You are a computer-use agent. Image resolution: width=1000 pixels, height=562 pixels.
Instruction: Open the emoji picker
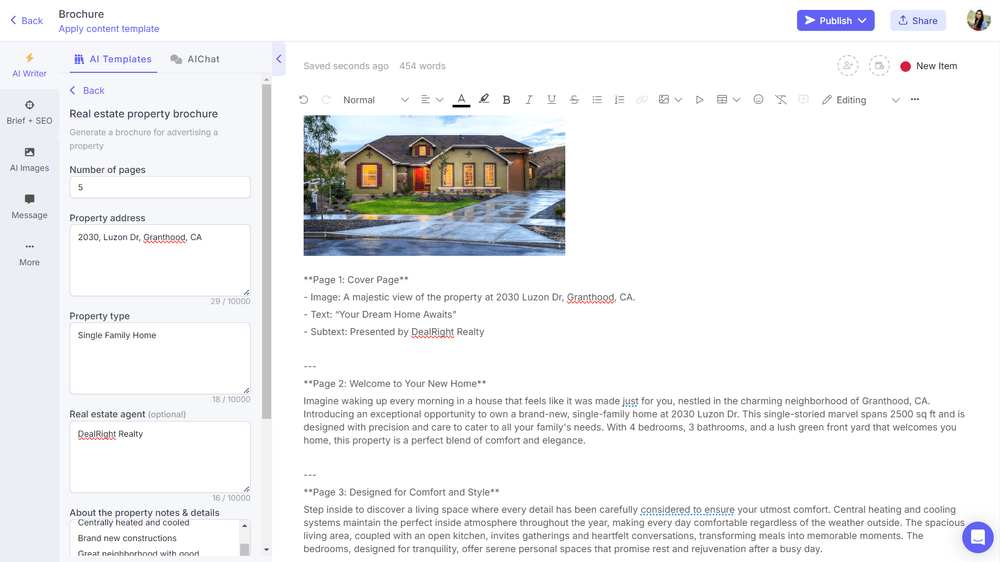[x=758, y=100]
